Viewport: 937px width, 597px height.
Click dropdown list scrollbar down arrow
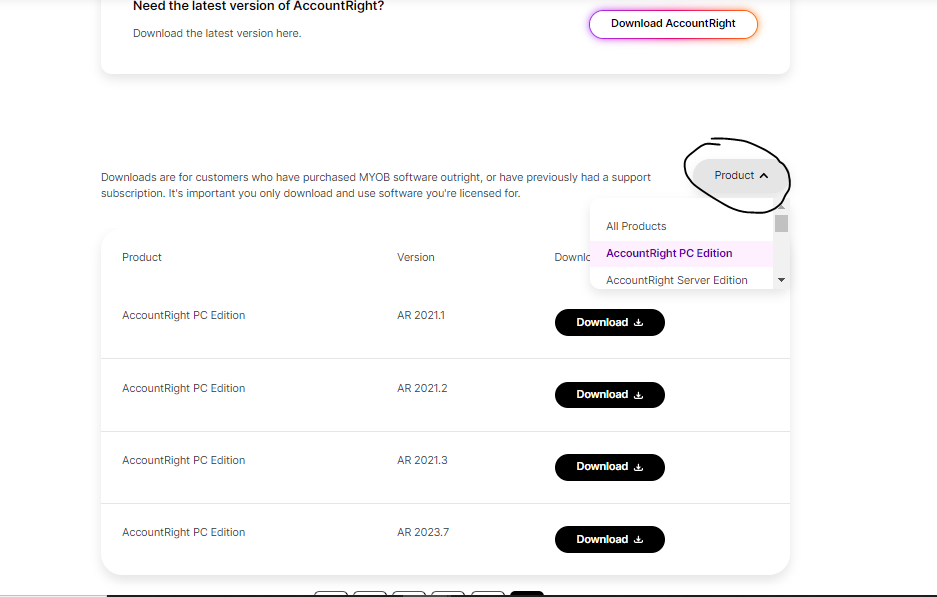[781, 280]
